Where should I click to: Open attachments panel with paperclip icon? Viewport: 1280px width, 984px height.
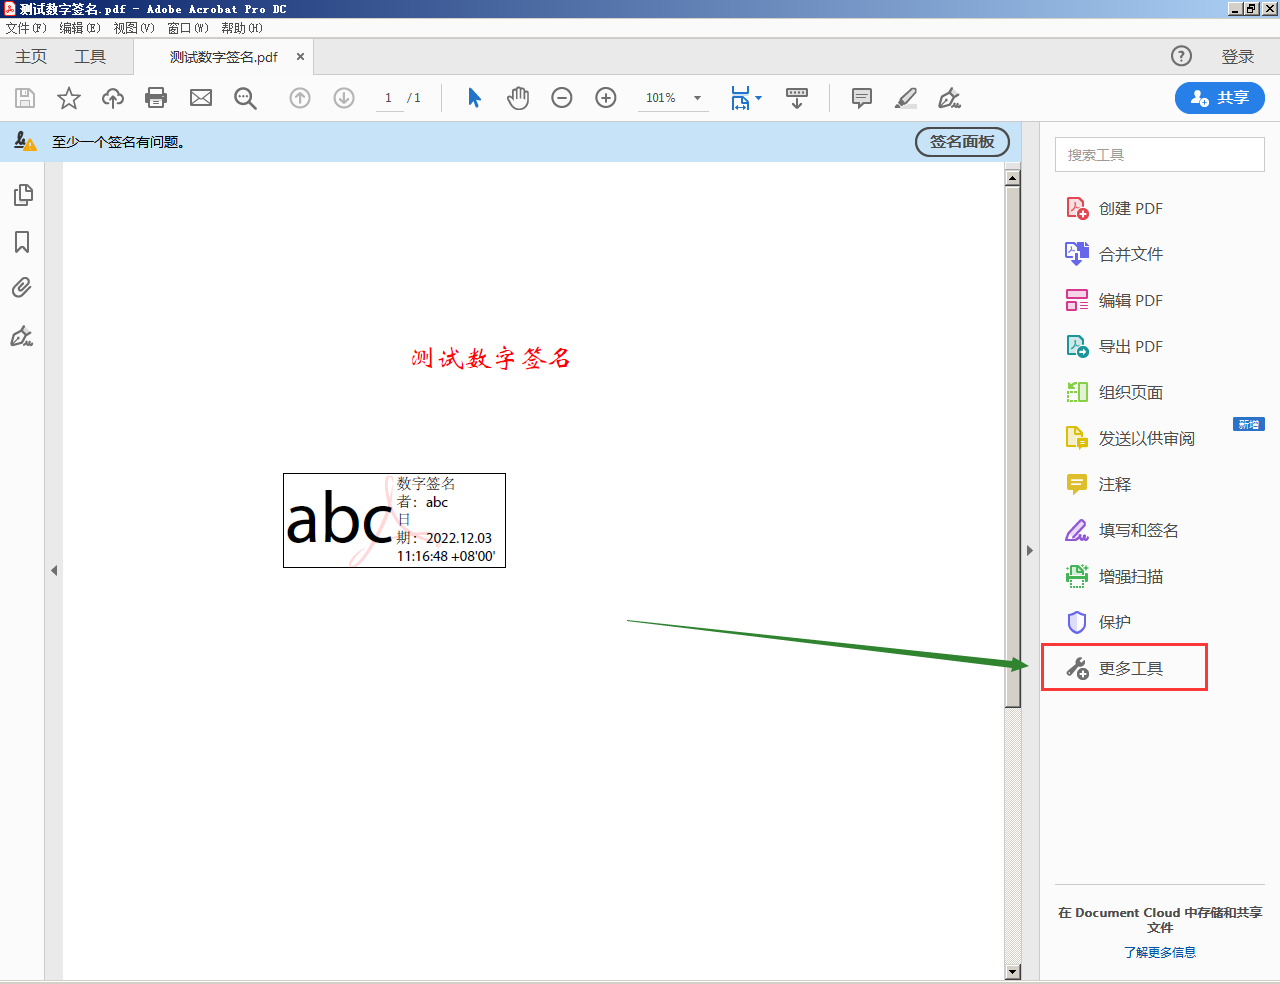(x=22, y=288)
